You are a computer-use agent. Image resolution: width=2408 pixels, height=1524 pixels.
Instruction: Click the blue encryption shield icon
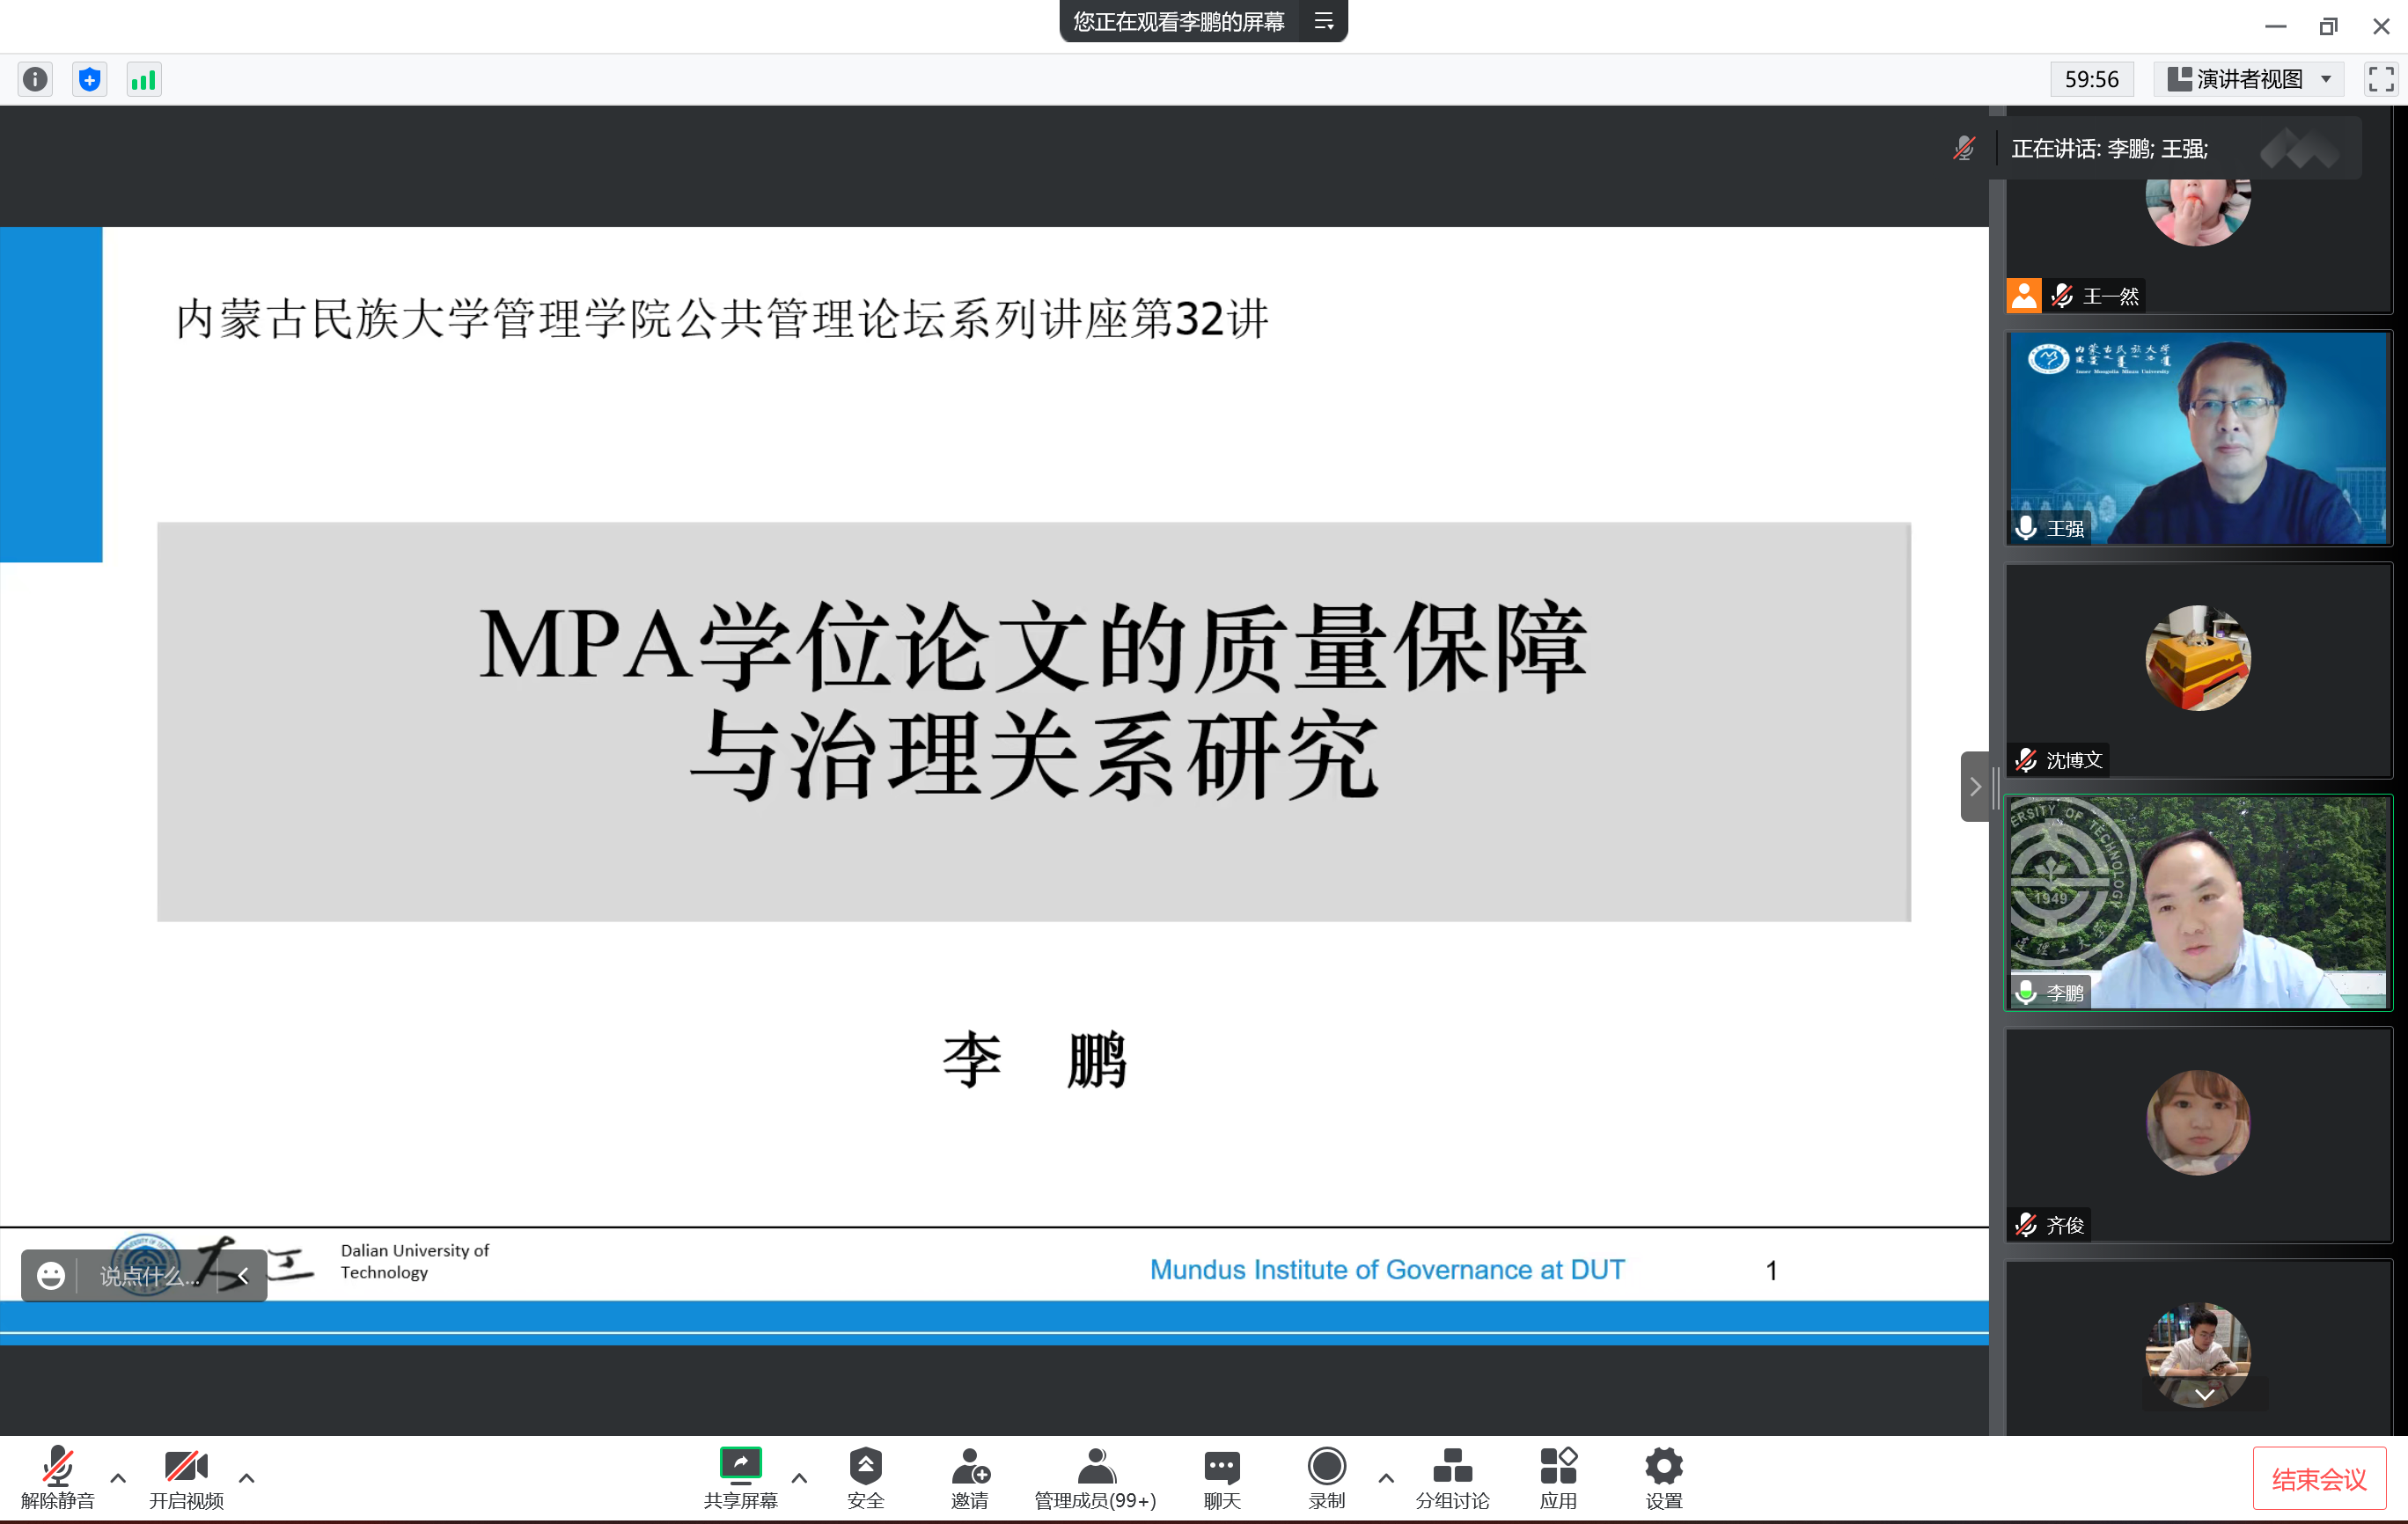[x=90, y=79]
